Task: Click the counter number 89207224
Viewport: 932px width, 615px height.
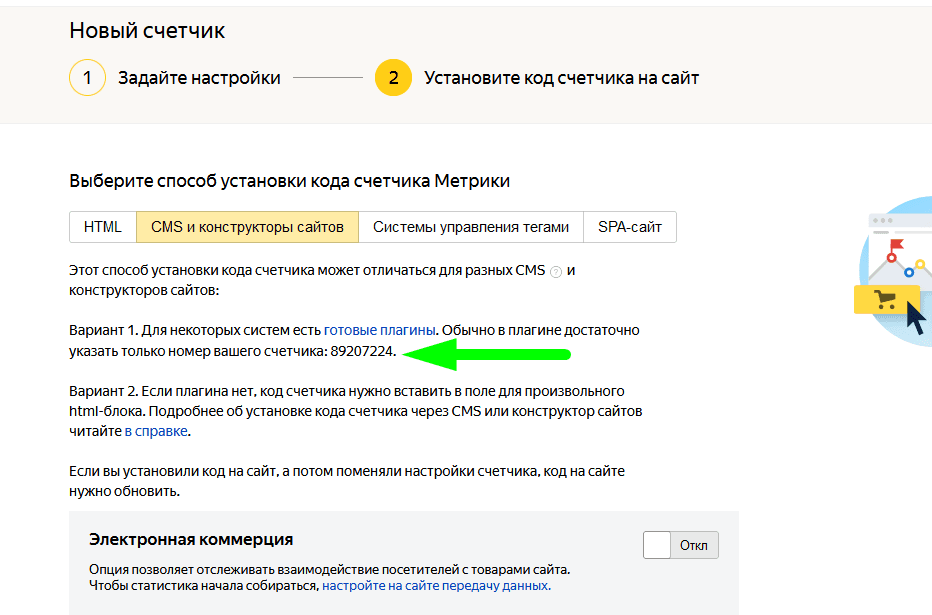Action: pyautogui.click(x=363, y=352)
